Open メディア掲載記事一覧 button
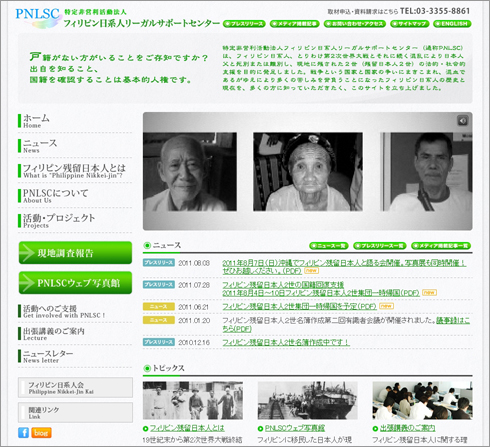The width and height of the screenshot is (490, 447). tap(441, 246)
